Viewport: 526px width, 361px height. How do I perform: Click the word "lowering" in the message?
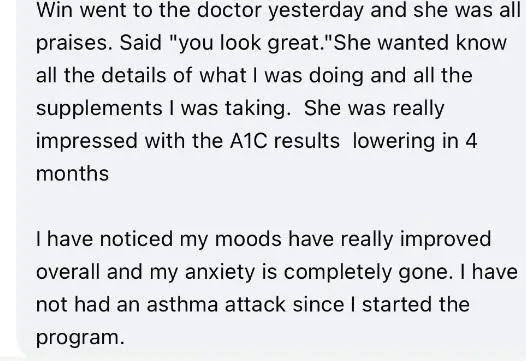(394, 142)
